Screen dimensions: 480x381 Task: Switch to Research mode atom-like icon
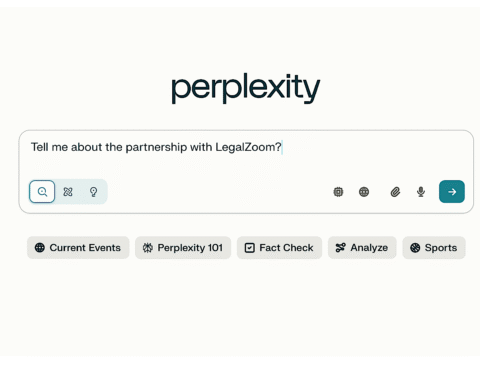coord(68,192)
